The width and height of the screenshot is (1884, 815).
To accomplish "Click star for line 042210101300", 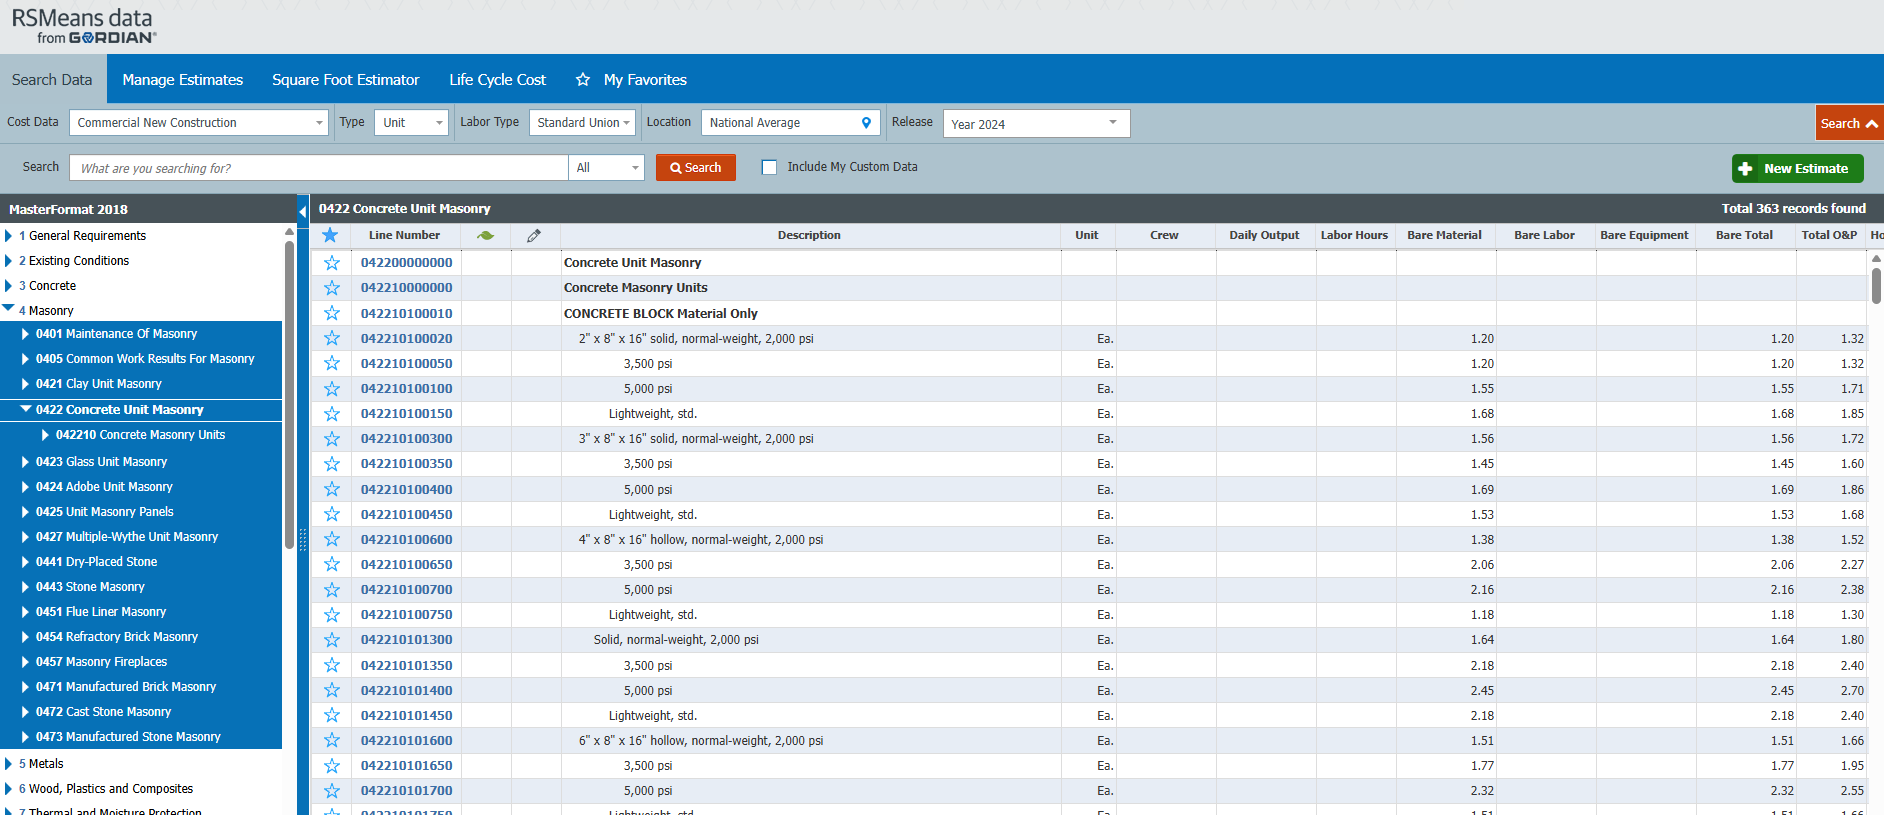I will [x=331, y=640].
